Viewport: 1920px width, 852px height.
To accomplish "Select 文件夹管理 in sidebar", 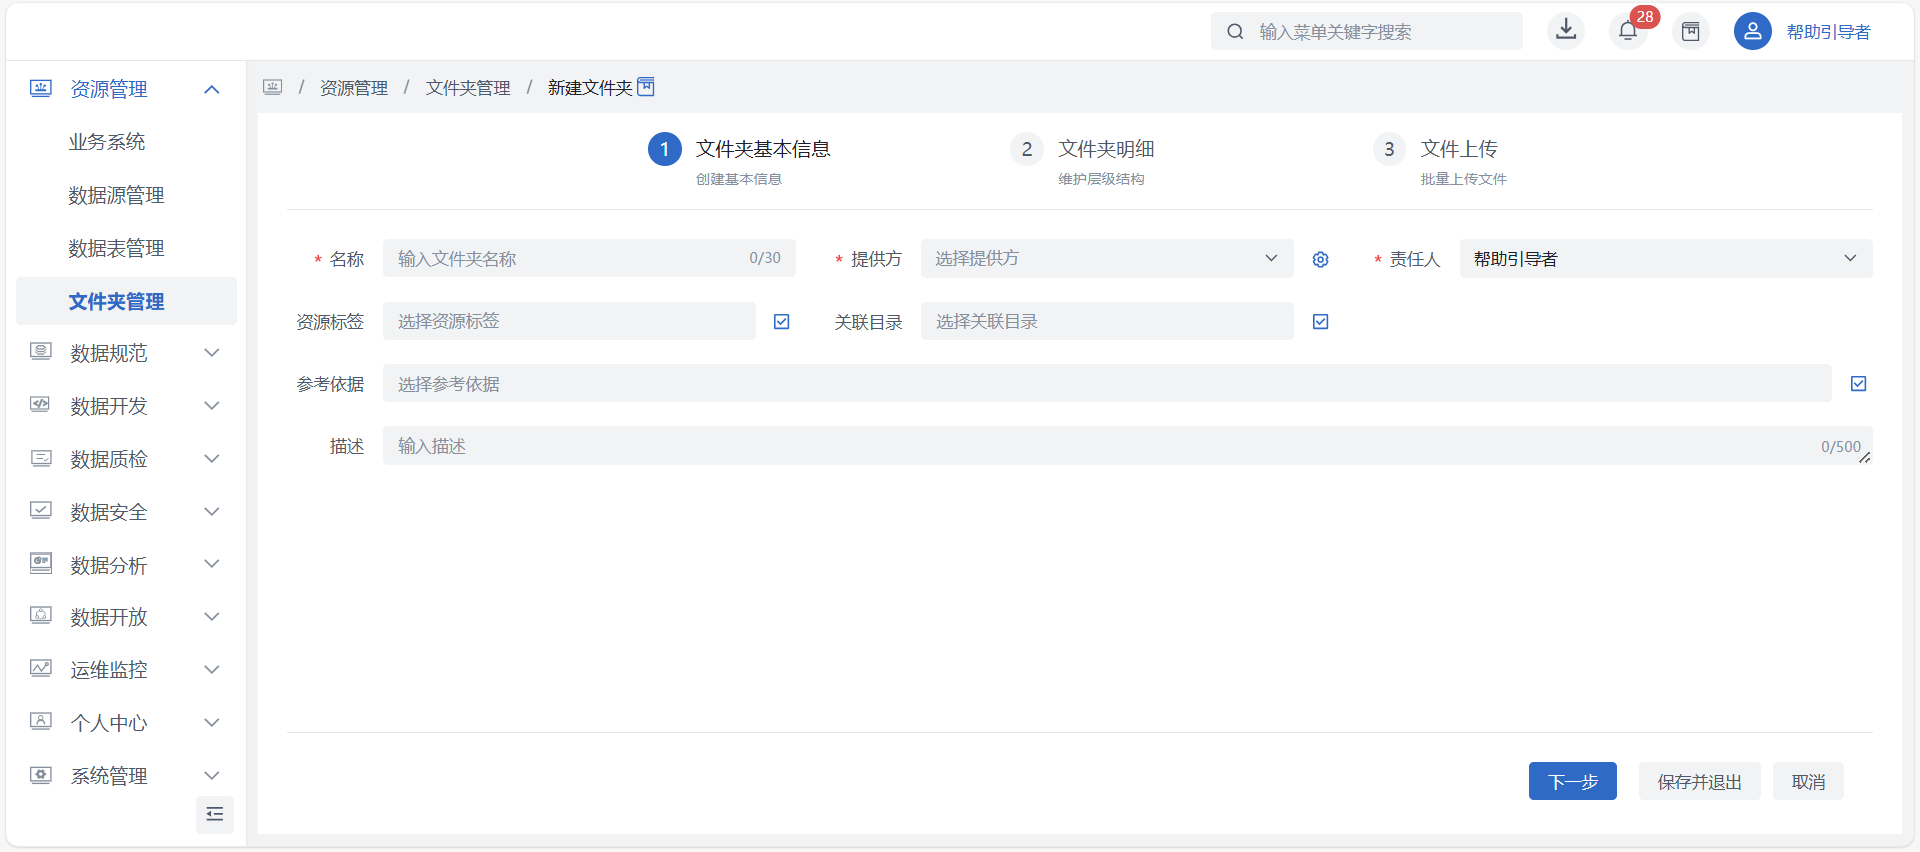I will click(x=126, y=301).
